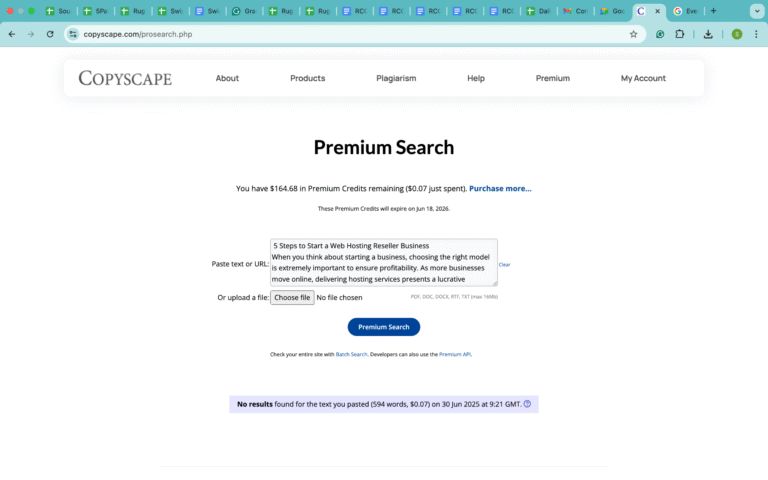Open the Products menu
The image size is (768, 480).
tap(307, 78)
